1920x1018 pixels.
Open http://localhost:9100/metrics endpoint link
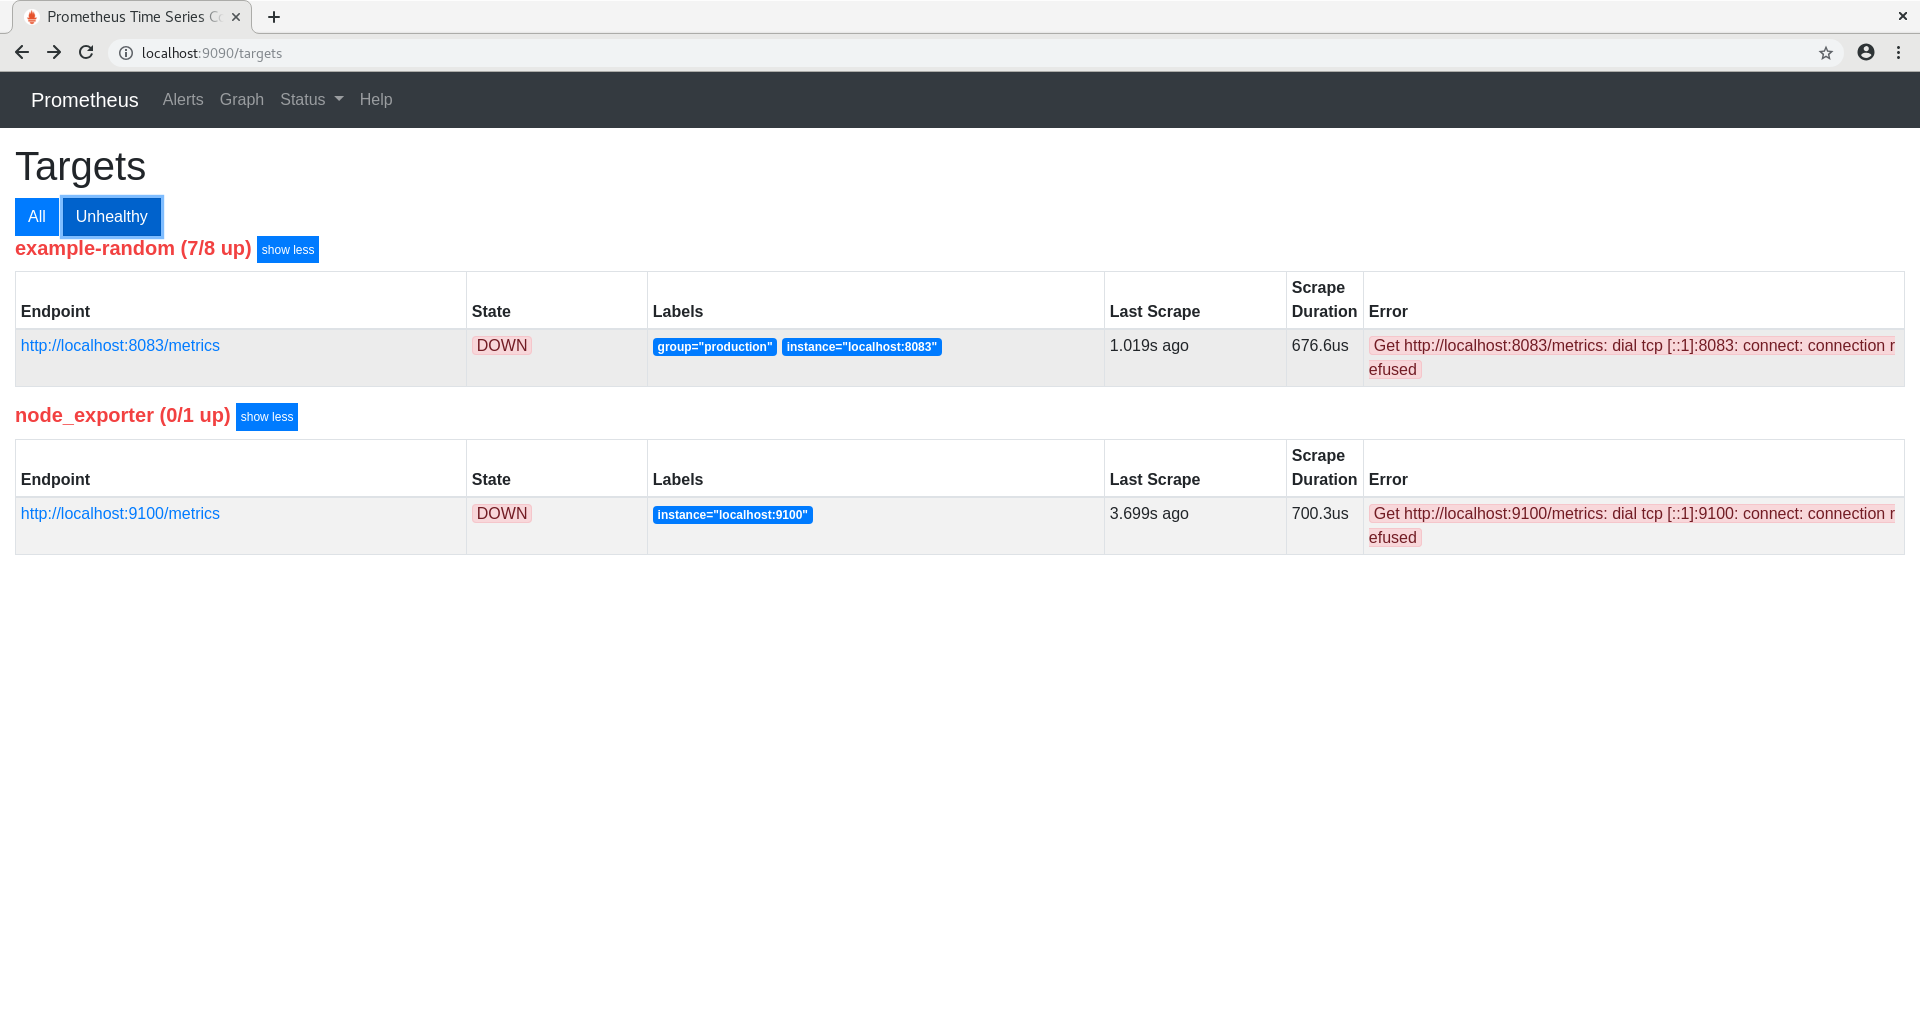tap(120, 514)
